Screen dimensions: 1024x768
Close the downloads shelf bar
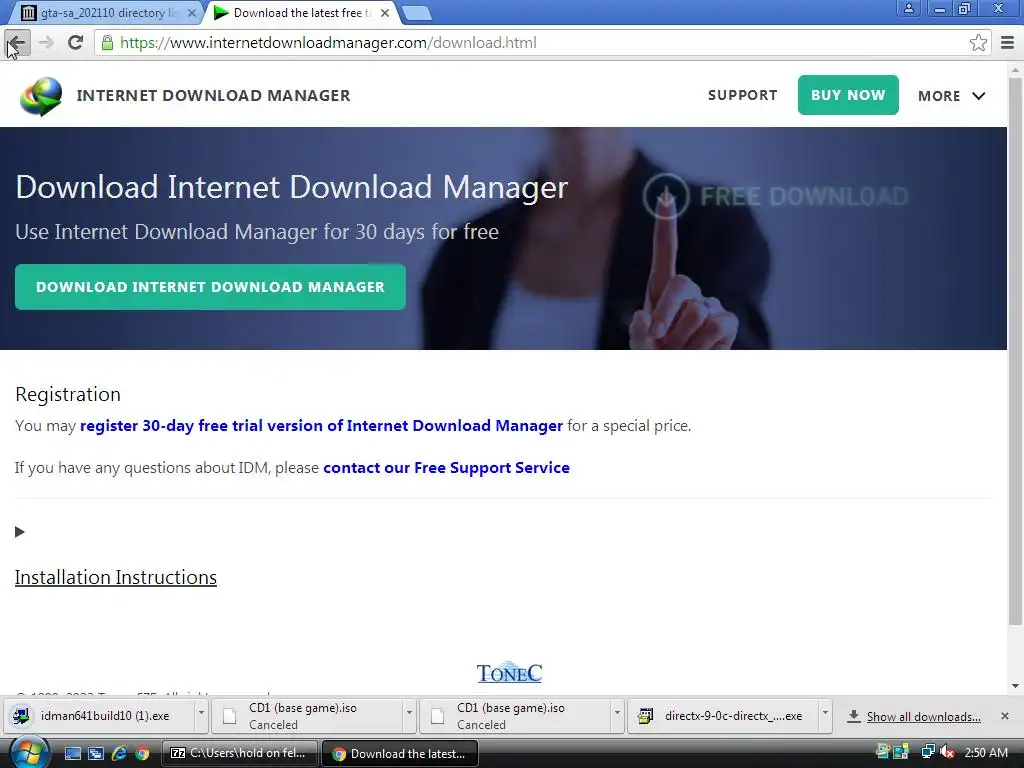[x=1004, y=716]
